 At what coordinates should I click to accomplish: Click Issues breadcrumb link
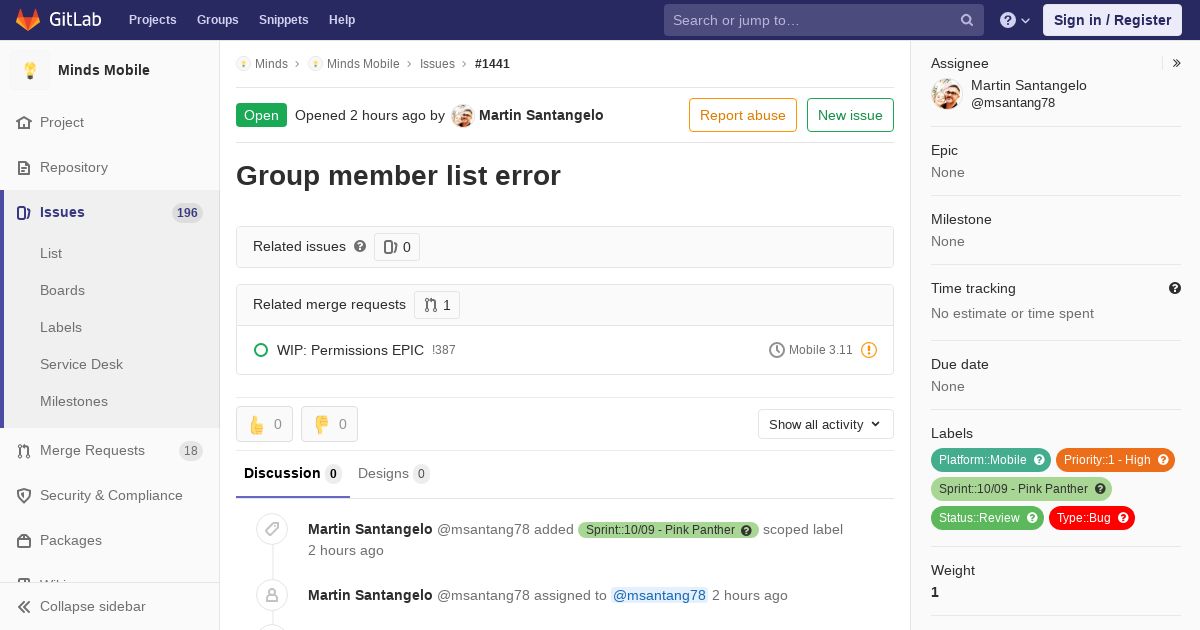[x=437, y=63]
